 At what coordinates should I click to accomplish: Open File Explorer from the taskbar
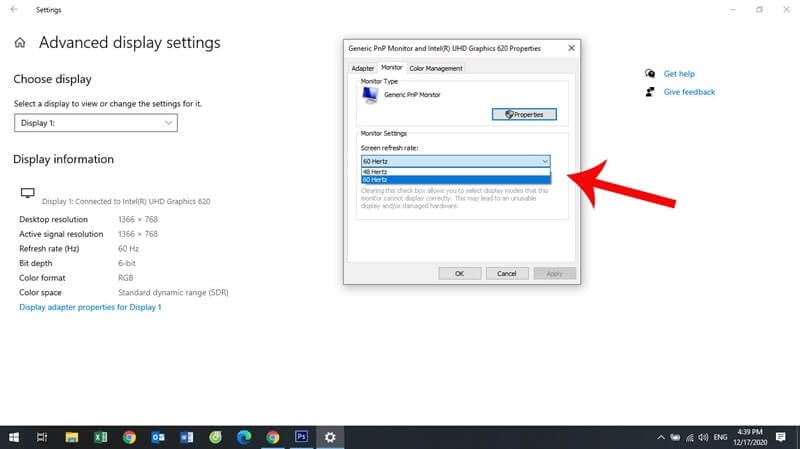[x=71, y=437]
